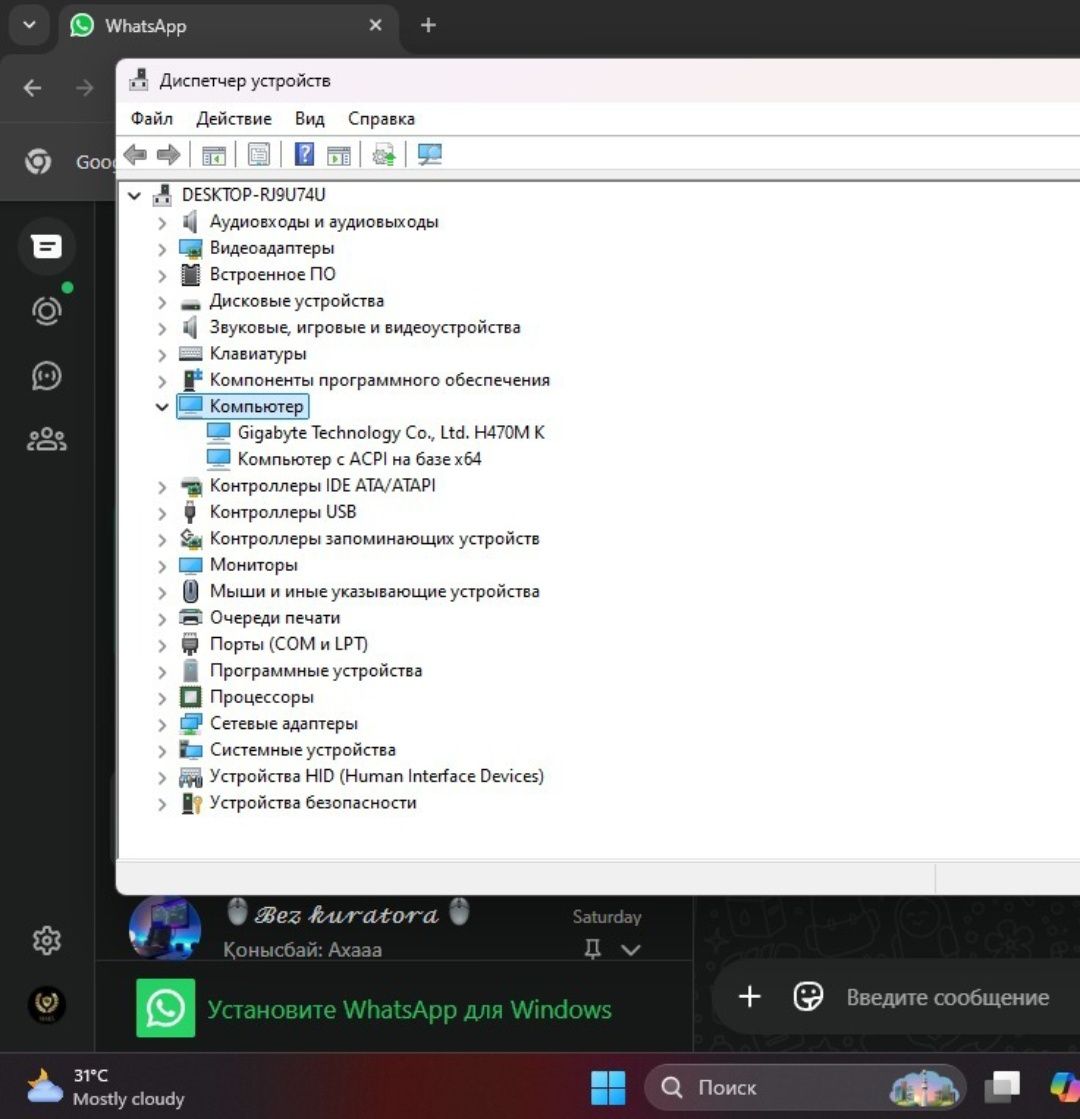Expand Аудиовходы и аудиовыходы
Image resolution: width=1080 pixels, height=1119 pixels.
pyautogui.click(x=162, y=223)
